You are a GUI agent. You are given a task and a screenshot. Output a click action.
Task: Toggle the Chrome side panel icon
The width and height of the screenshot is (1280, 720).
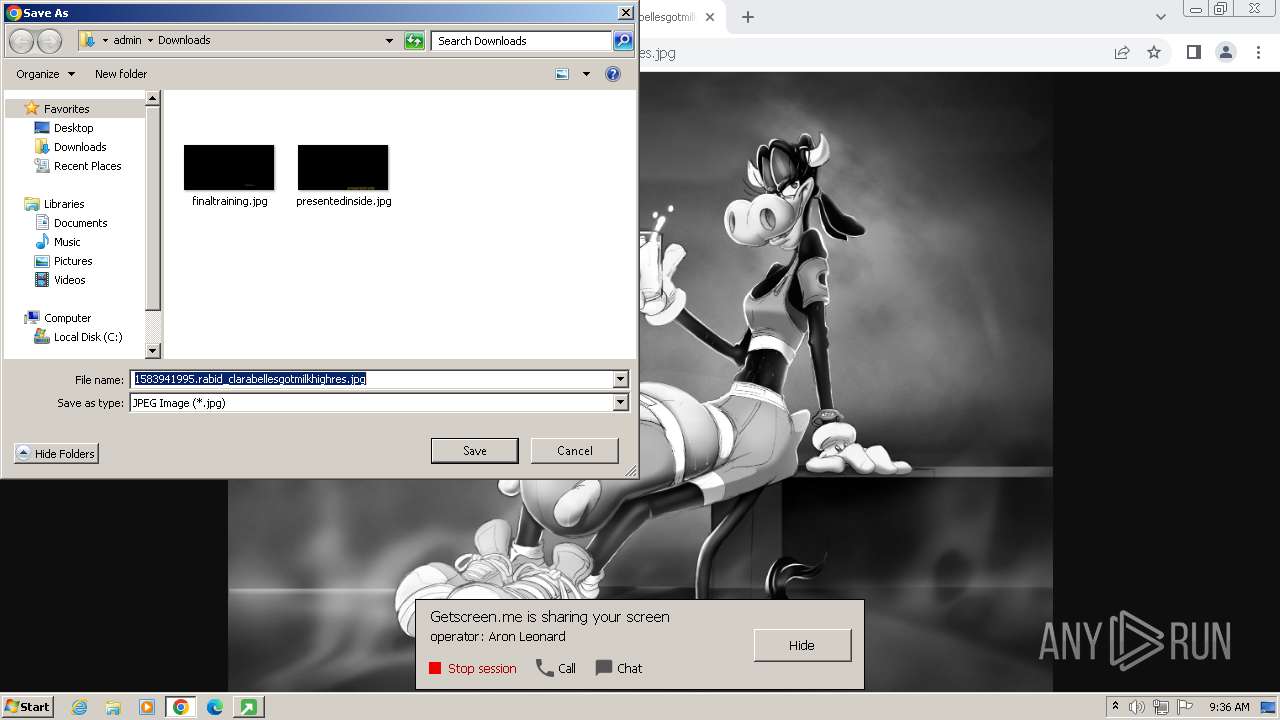(x=1193, y=53)
